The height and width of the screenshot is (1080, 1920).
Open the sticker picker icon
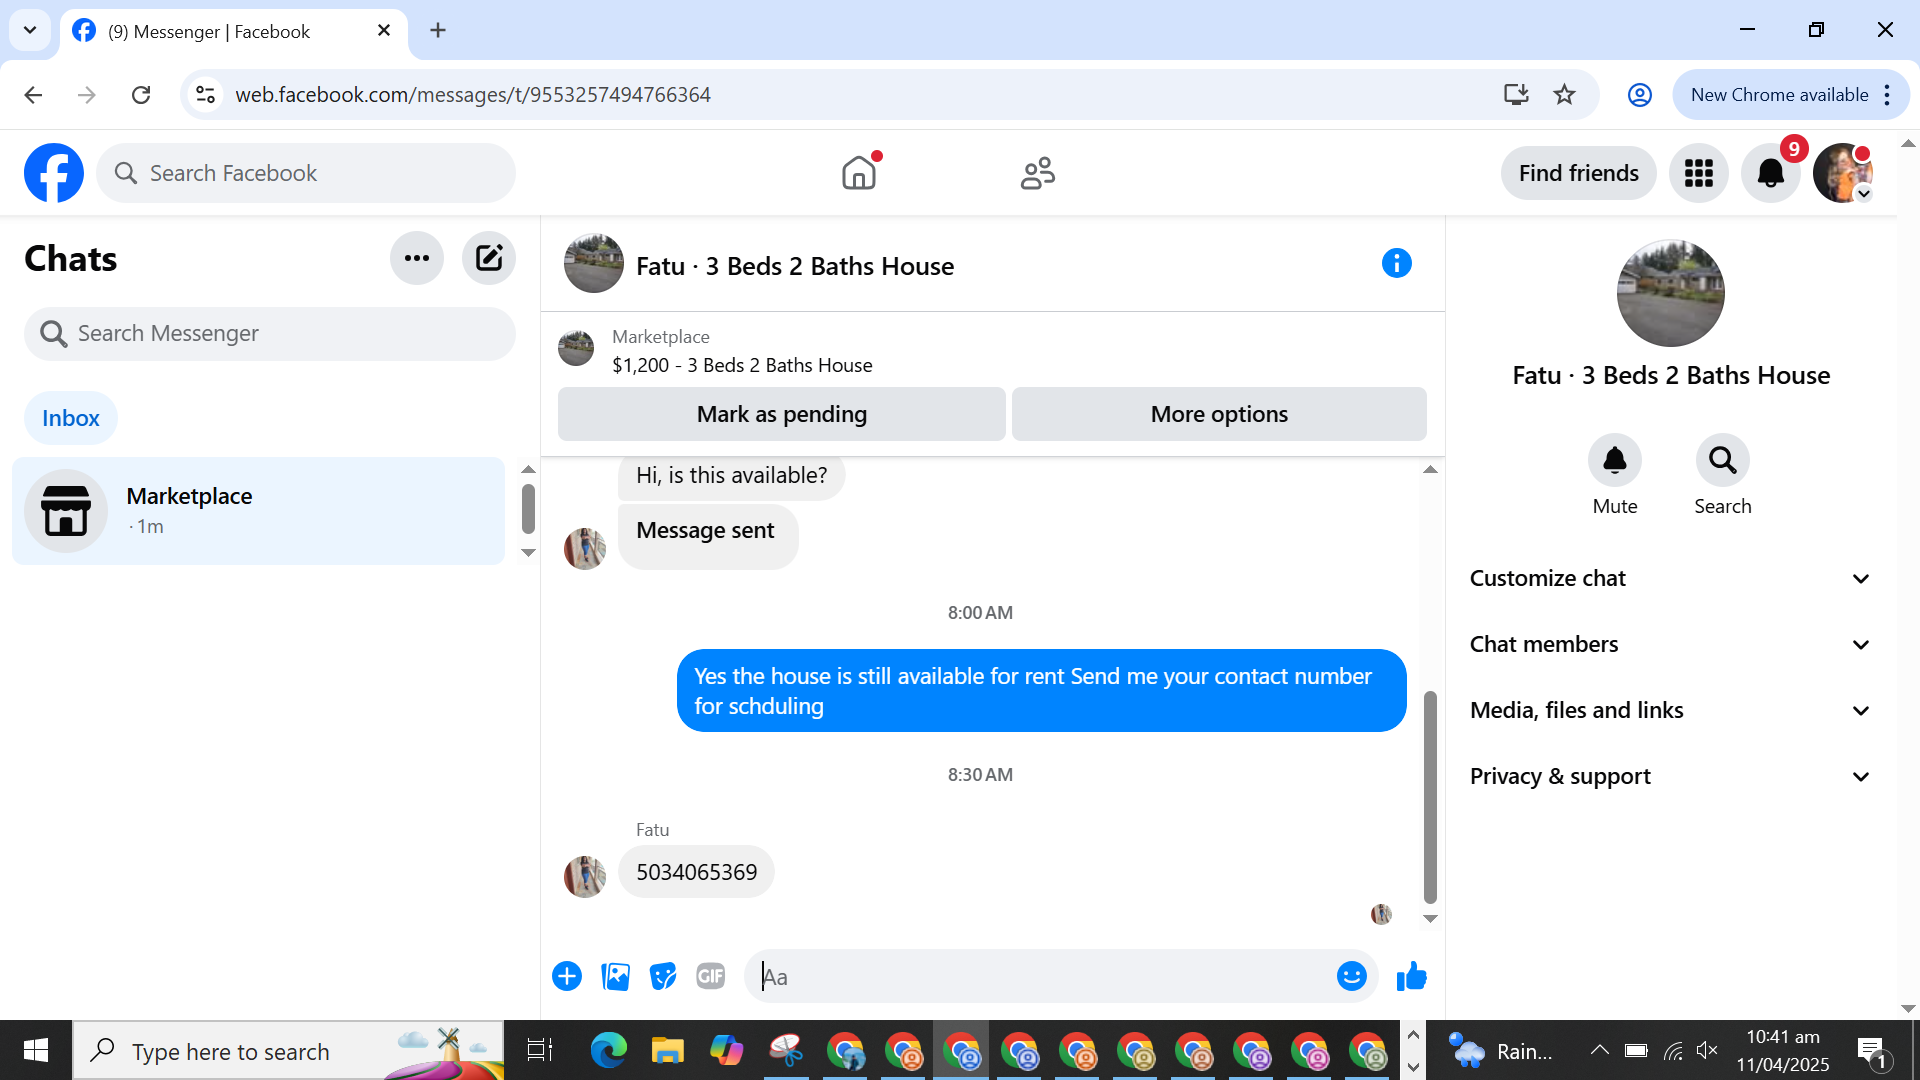pos(663,976)
